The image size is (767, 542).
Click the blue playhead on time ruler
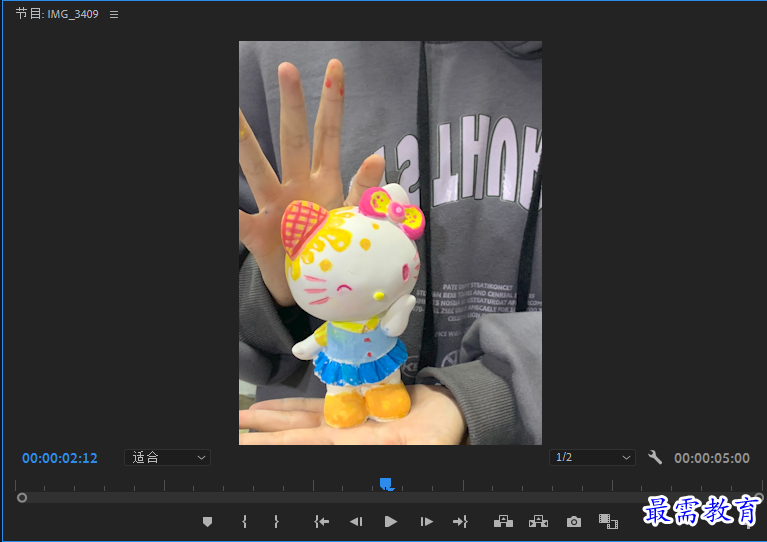point(386,484)
